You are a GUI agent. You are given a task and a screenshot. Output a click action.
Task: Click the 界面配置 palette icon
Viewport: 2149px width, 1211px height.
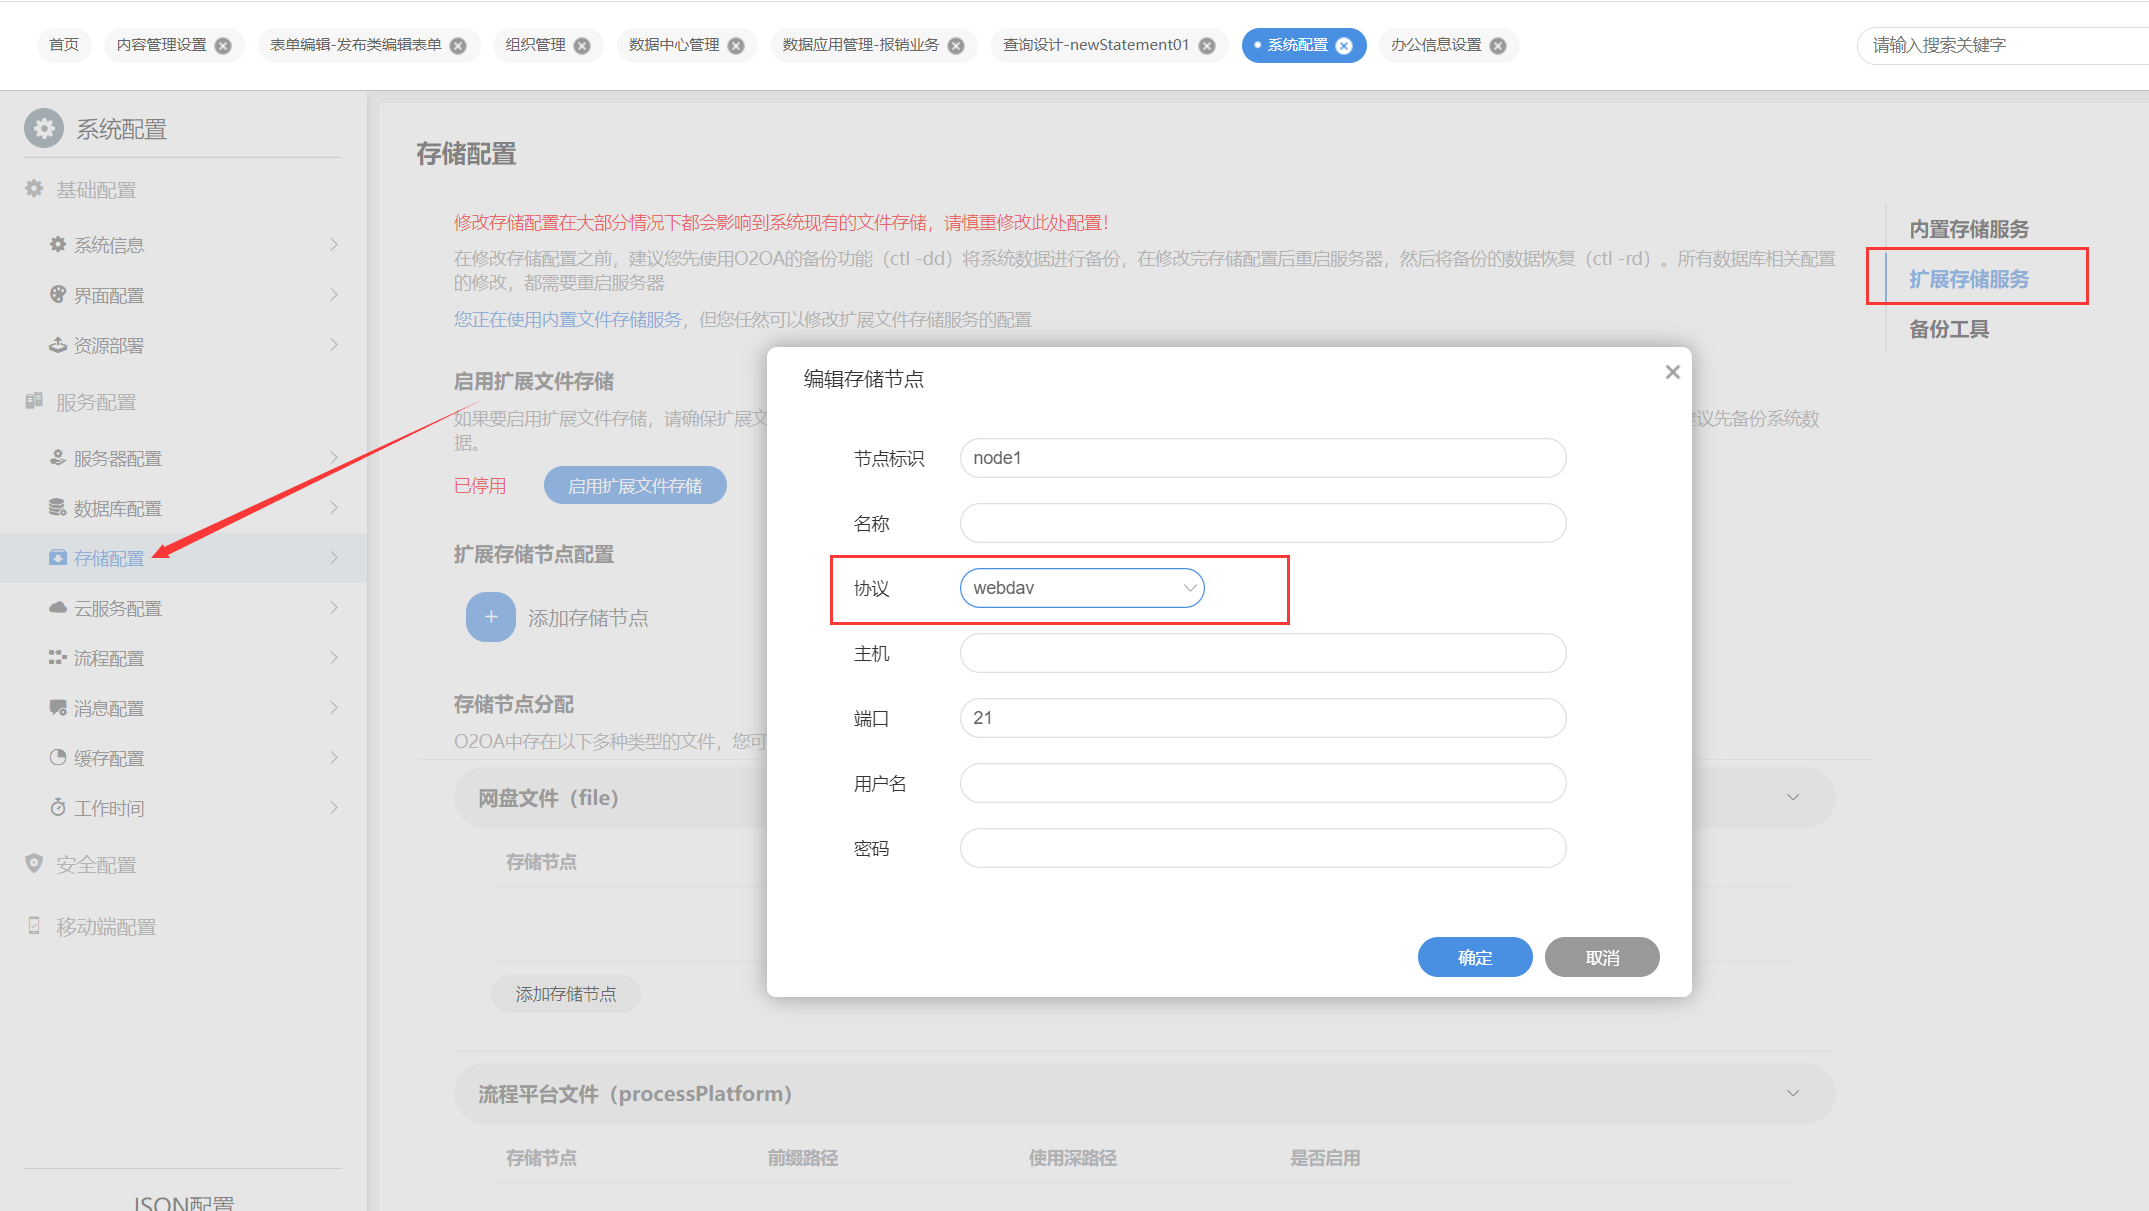[x=58, y=295]
